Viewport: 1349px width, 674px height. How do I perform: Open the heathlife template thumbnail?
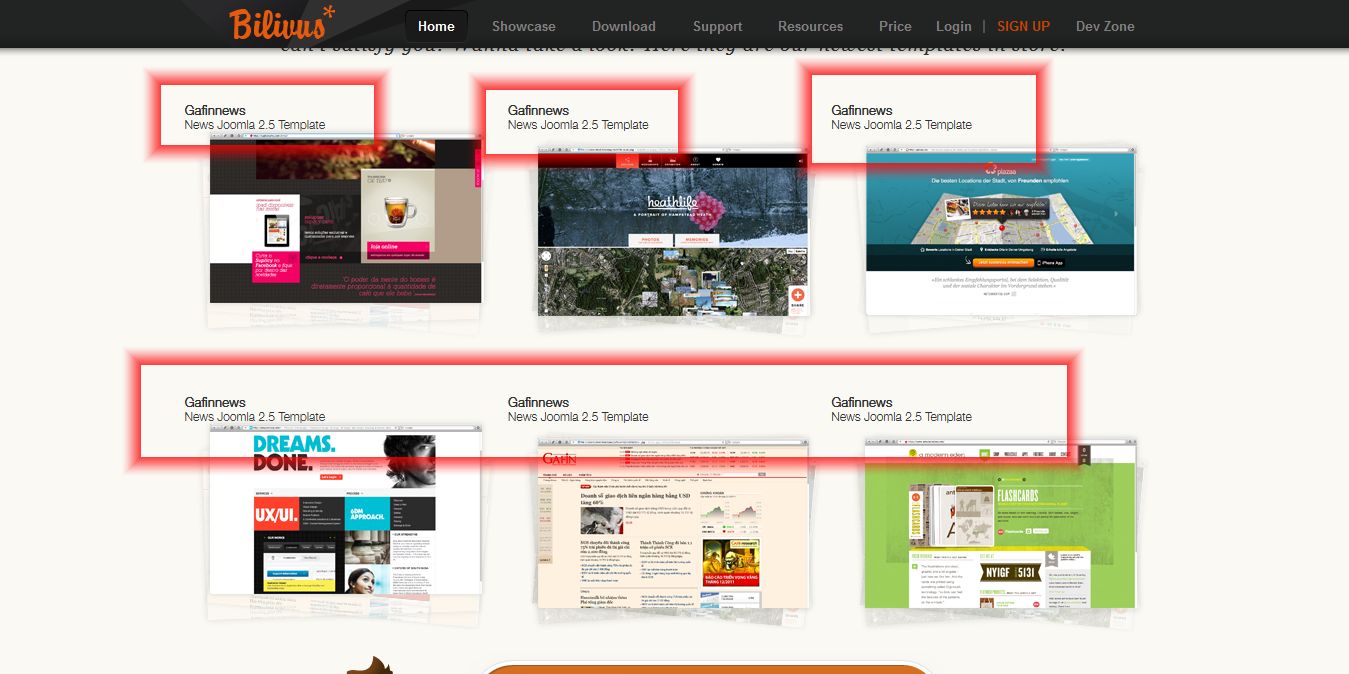point(673,234)
